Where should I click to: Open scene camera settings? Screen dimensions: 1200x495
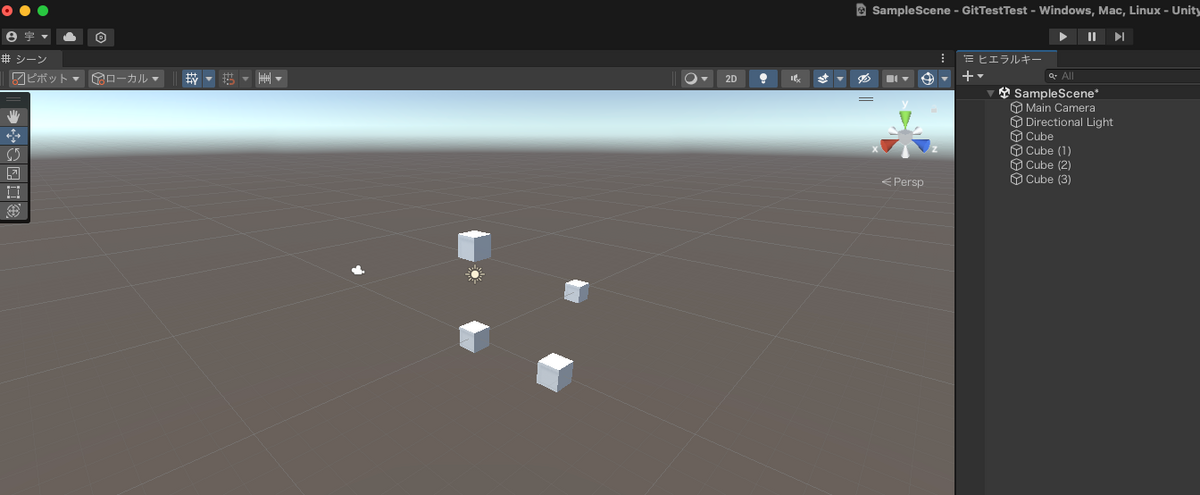(898, 78)
